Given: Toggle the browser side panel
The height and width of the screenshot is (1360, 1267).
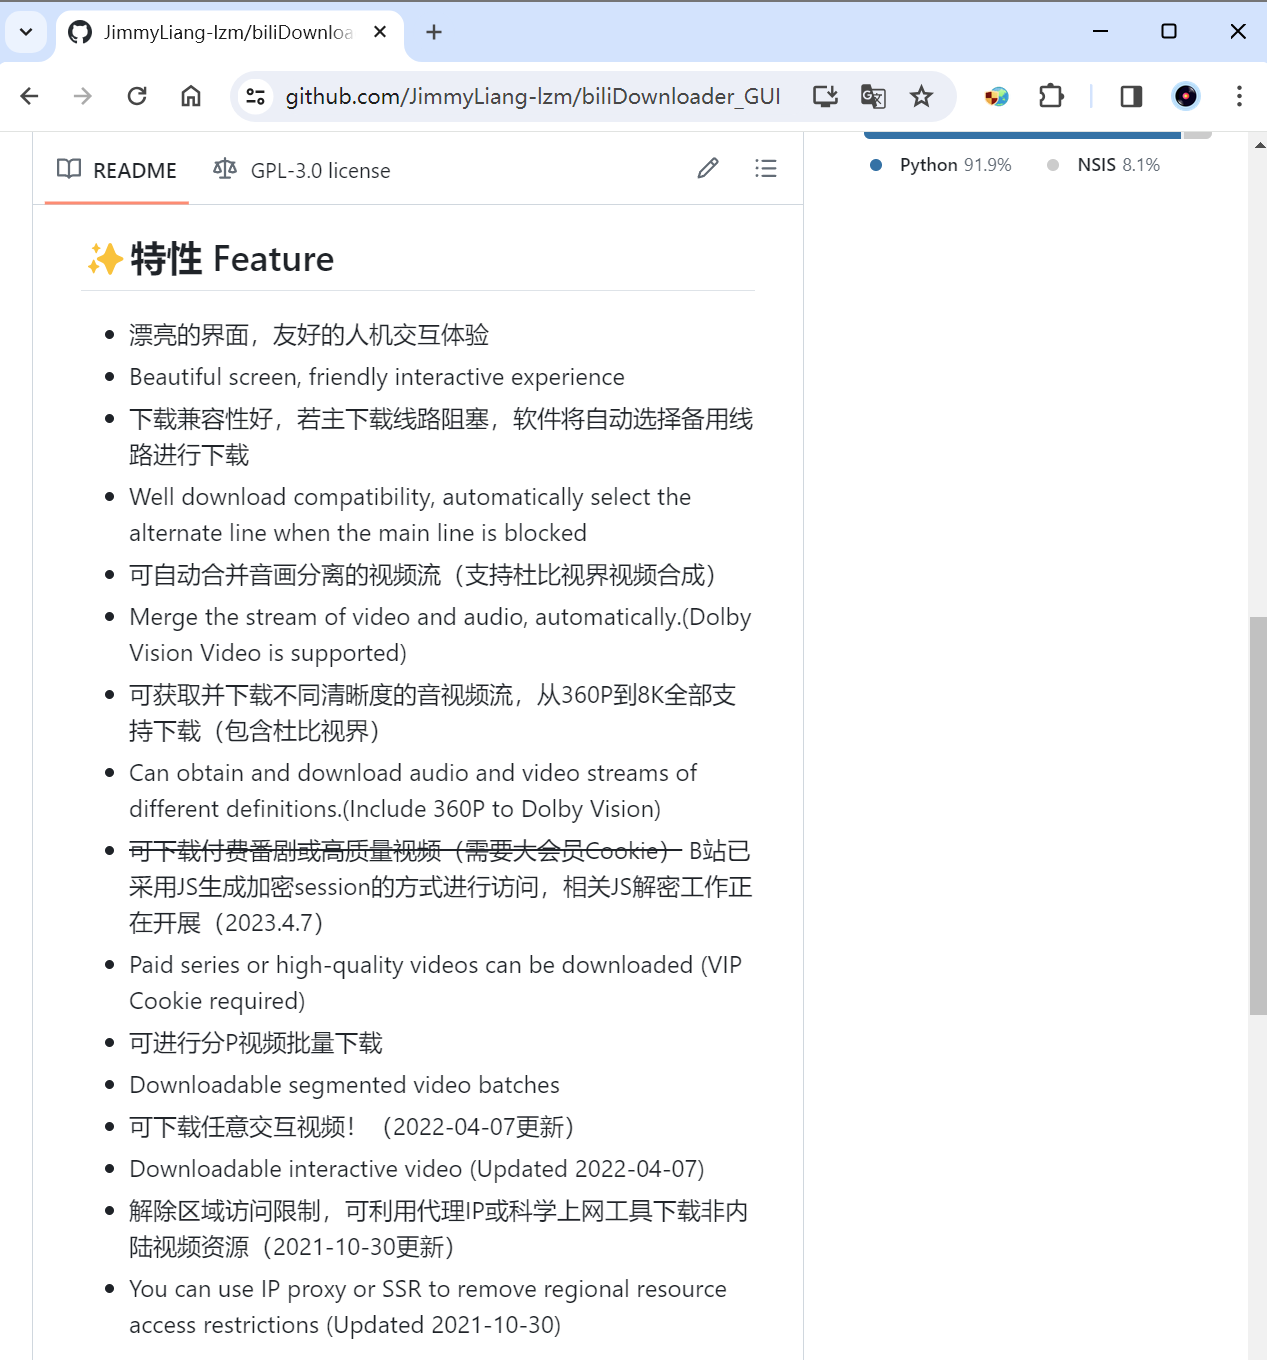Looking at the screenshot, I should [x=1131, y=96].
